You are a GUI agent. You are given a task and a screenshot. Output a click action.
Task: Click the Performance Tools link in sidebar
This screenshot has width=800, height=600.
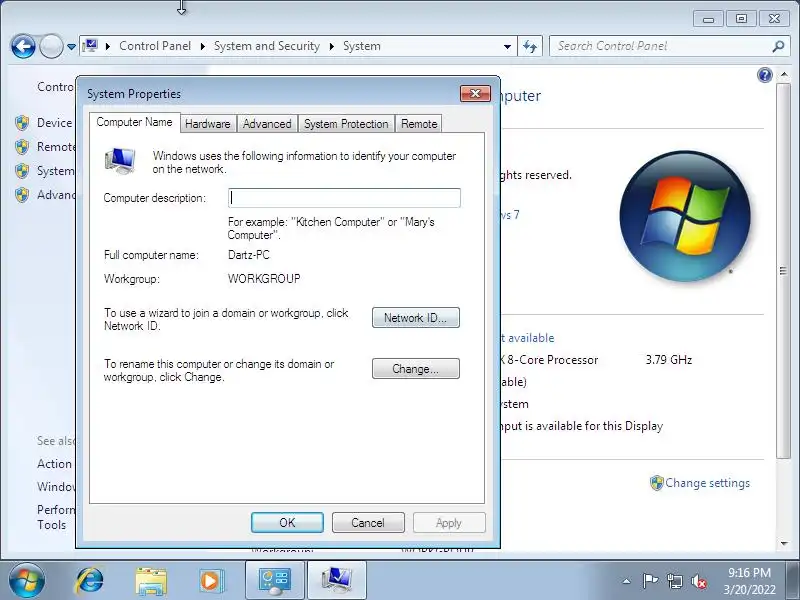point(55,517)
